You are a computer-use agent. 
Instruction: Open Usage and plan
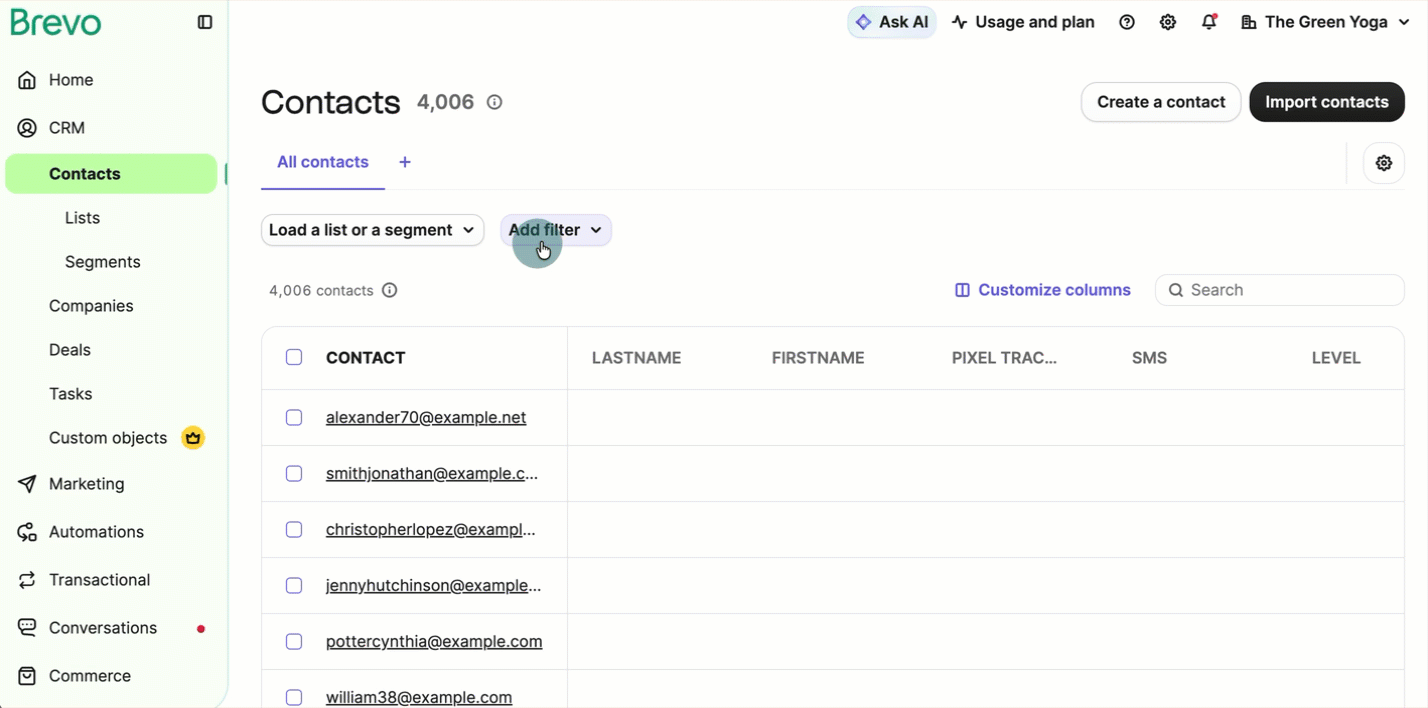[x=1023, y=22]
